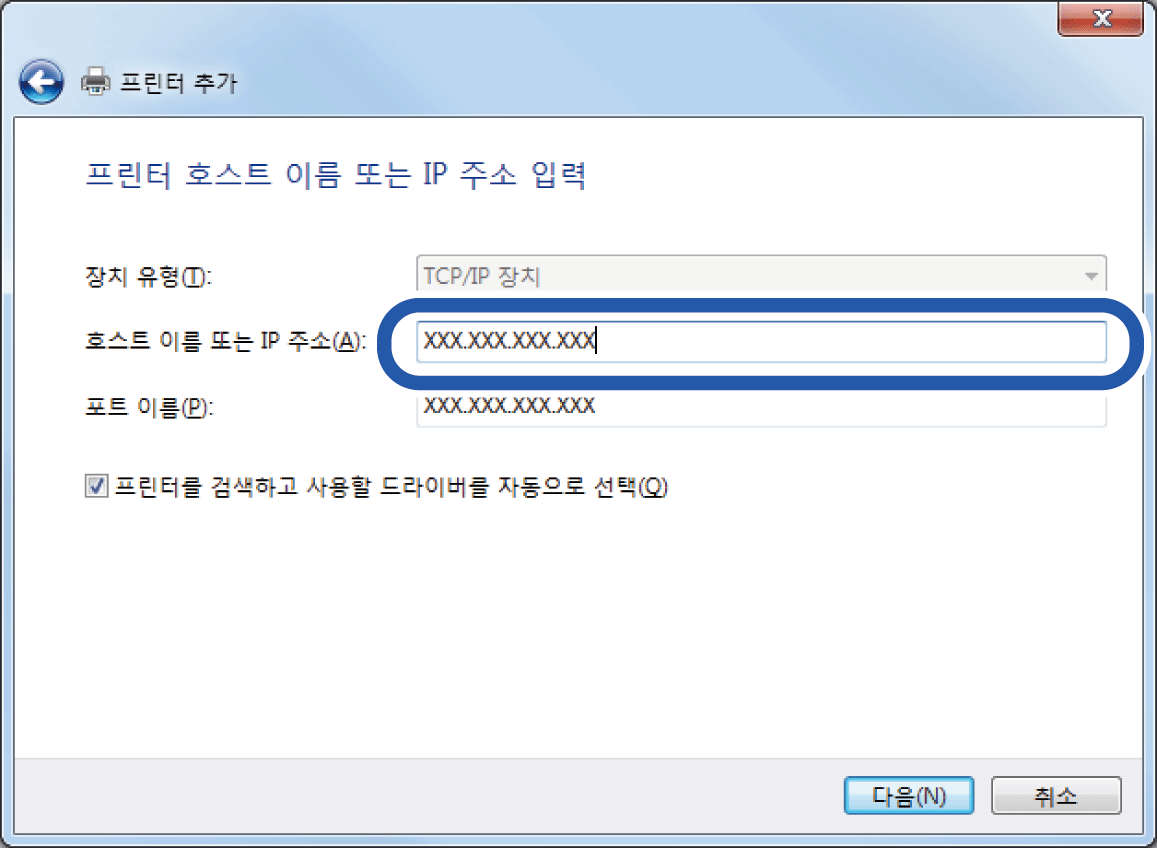Place cursor in the highlighted IP address text
1157x848 pixels.
(x=509, y=341)
